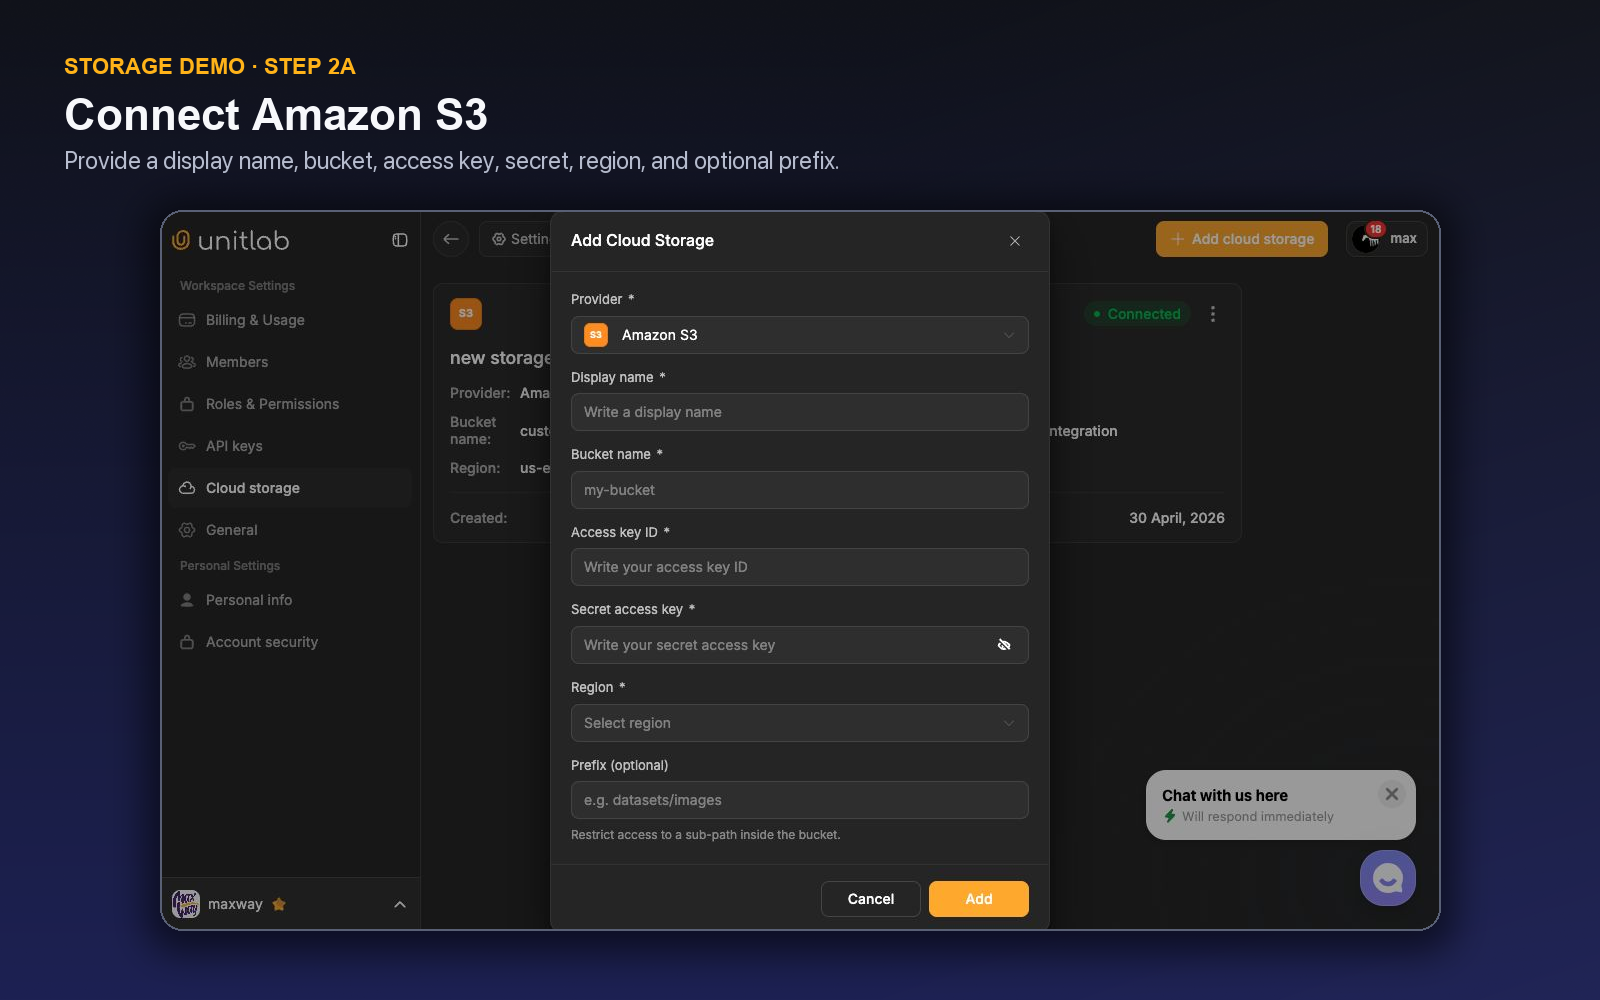Open Account security settings
Screen dimensions: 1600x1000
(290, 642)
